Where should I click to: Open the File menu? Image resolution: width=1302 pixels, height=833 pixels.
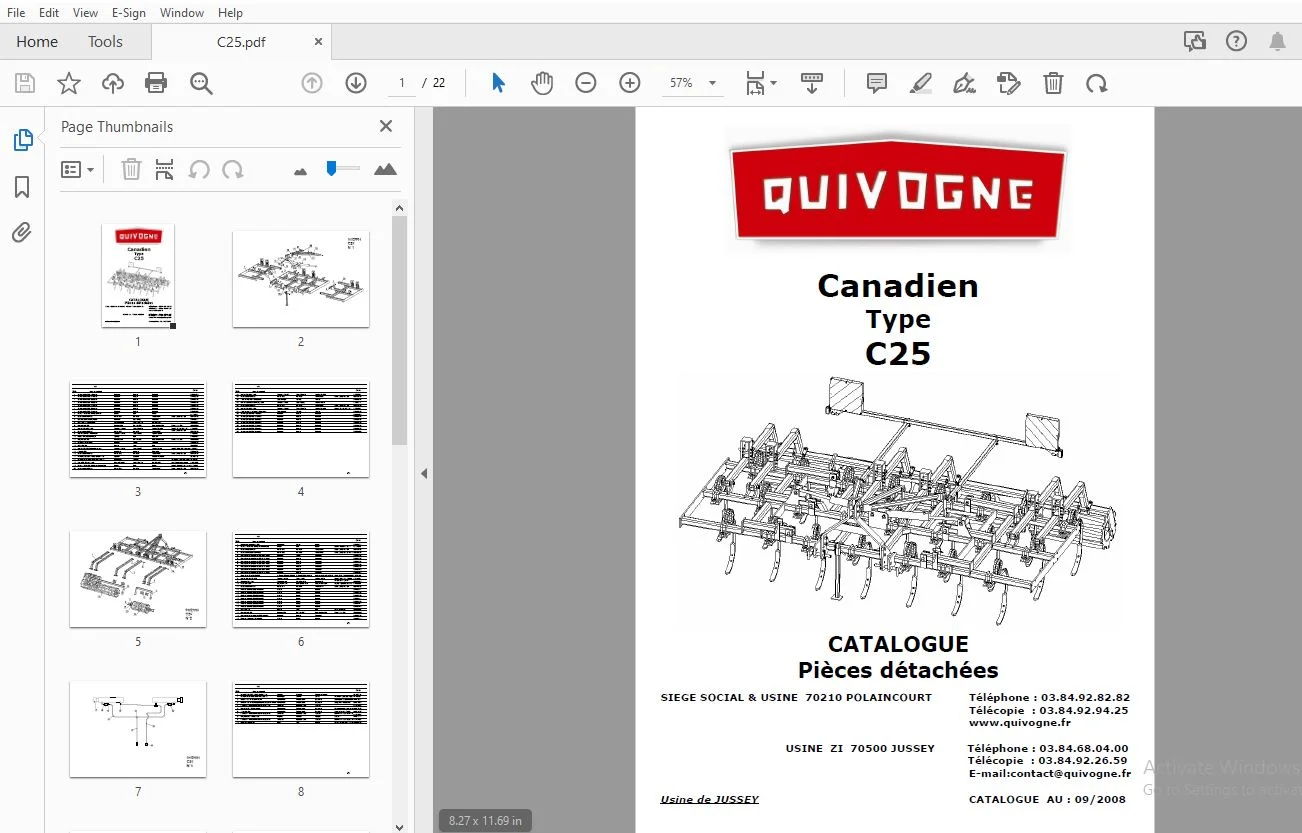[x=16, y=13]
